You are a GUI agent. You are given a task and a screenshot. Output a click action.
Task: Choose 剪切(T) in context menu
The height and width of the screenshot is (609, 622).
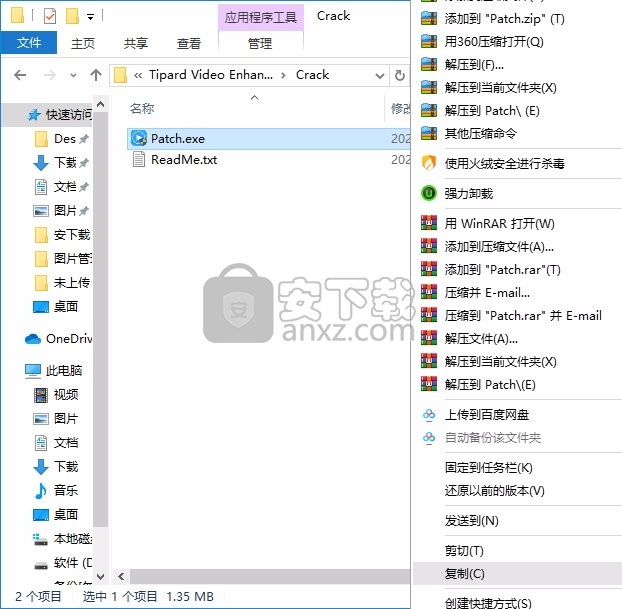click(x=517, y=551)
